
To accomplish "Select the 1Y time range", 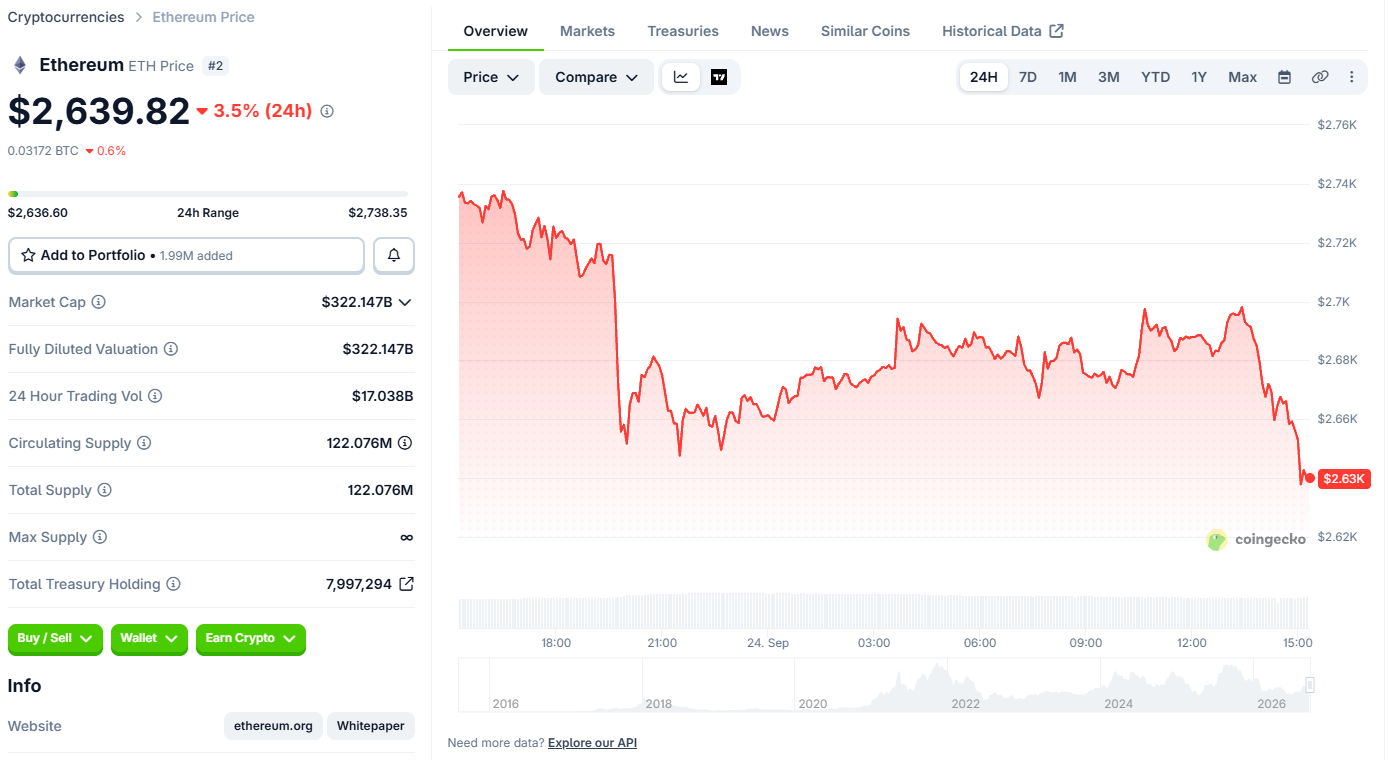I will pos(1199,77).
